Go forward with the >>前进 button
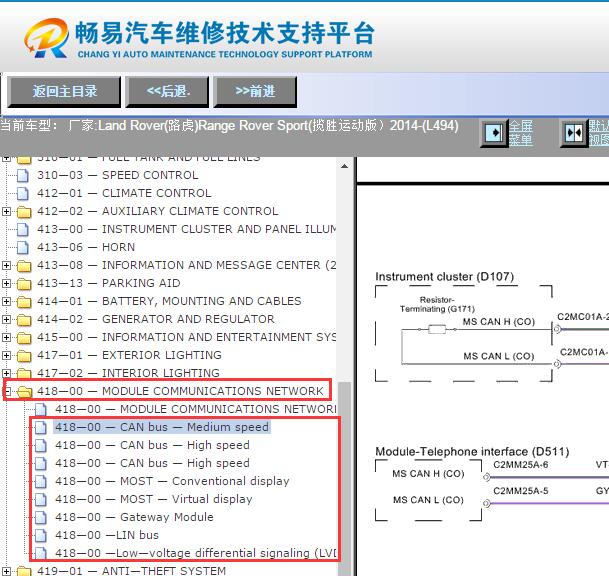609x576 pixels. click(255, 92)
